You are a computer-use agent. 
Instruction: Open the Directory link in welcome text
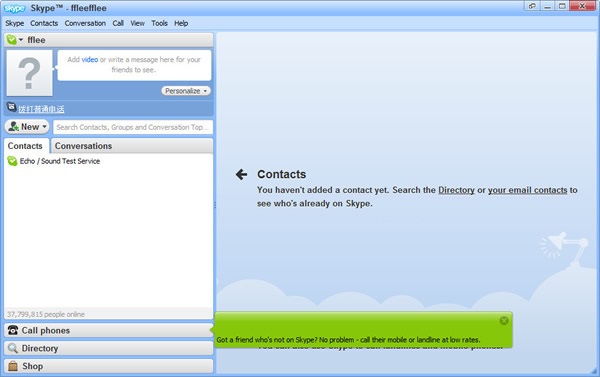[x=456, y=190]
